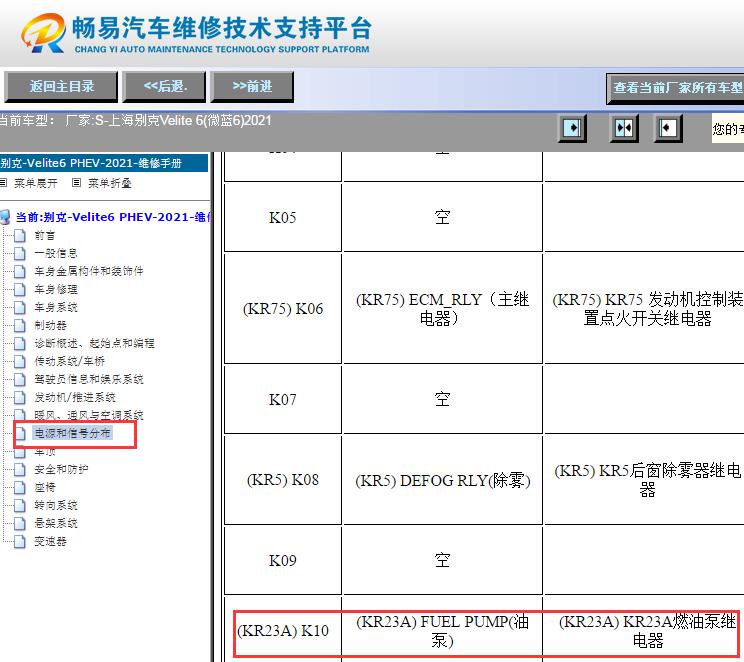
Task: Go forward with the >>前进 button
Action: click(252, 86)
